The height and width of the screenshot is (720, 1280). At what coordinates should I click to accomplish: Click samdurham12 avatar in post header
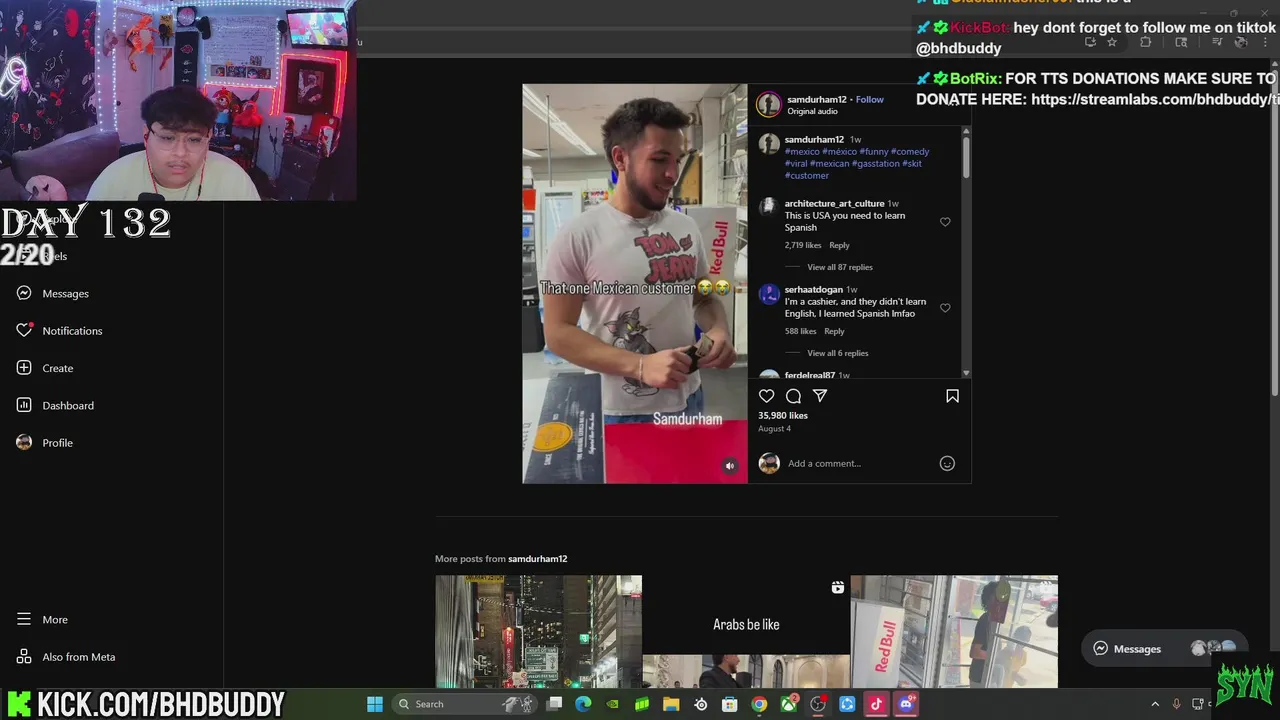coord(768,104)
